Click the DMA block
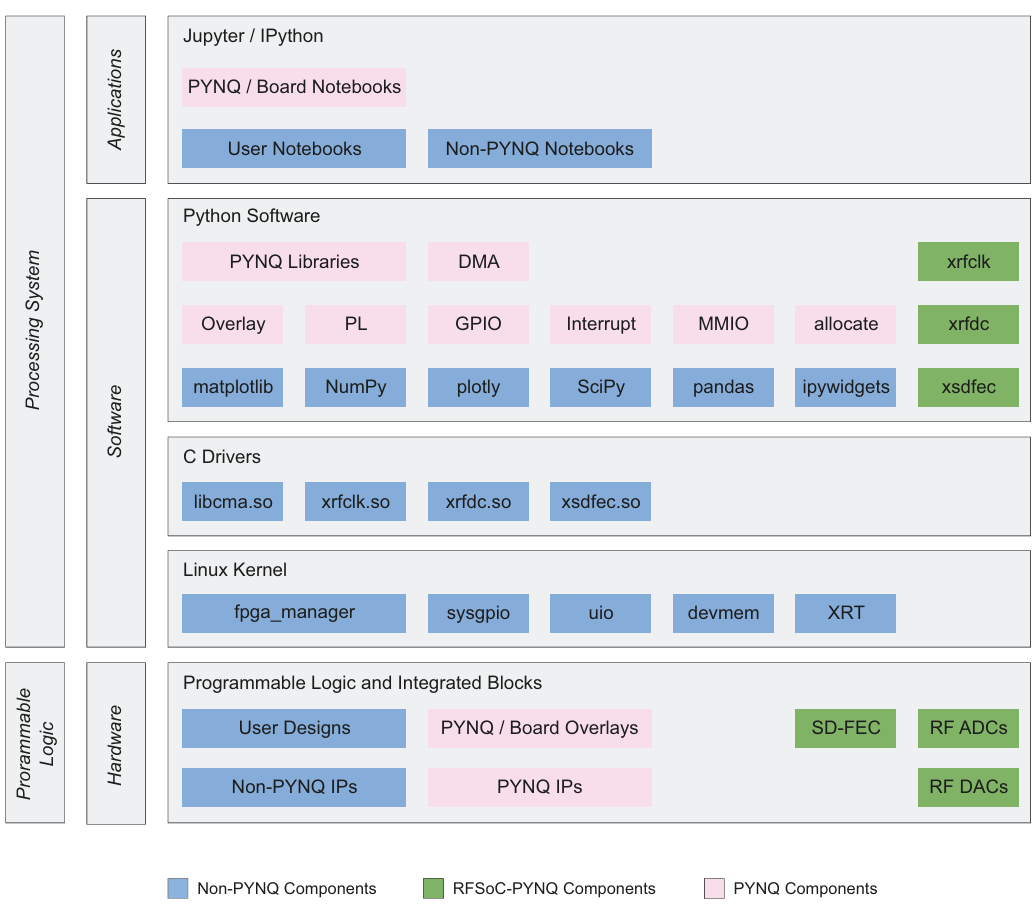 478,262
